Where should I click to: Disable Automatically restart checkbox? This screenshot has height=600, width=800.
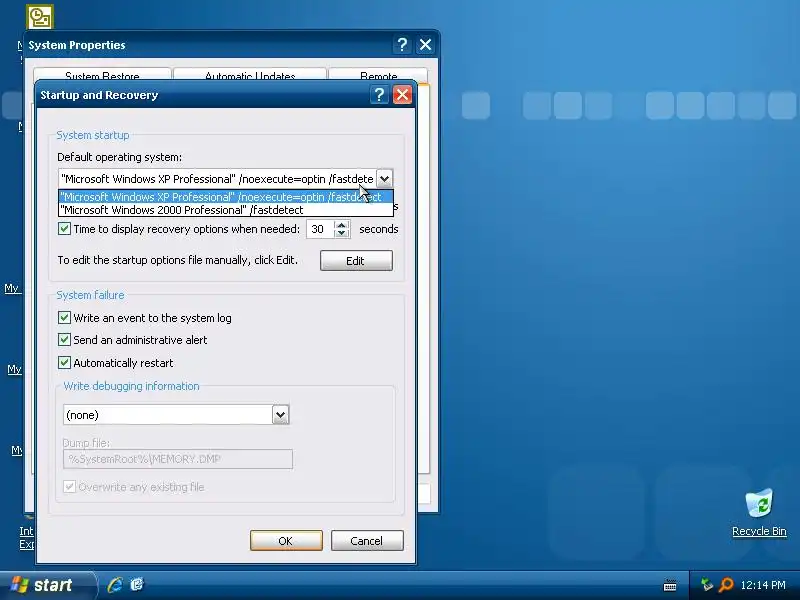point(64,363)
